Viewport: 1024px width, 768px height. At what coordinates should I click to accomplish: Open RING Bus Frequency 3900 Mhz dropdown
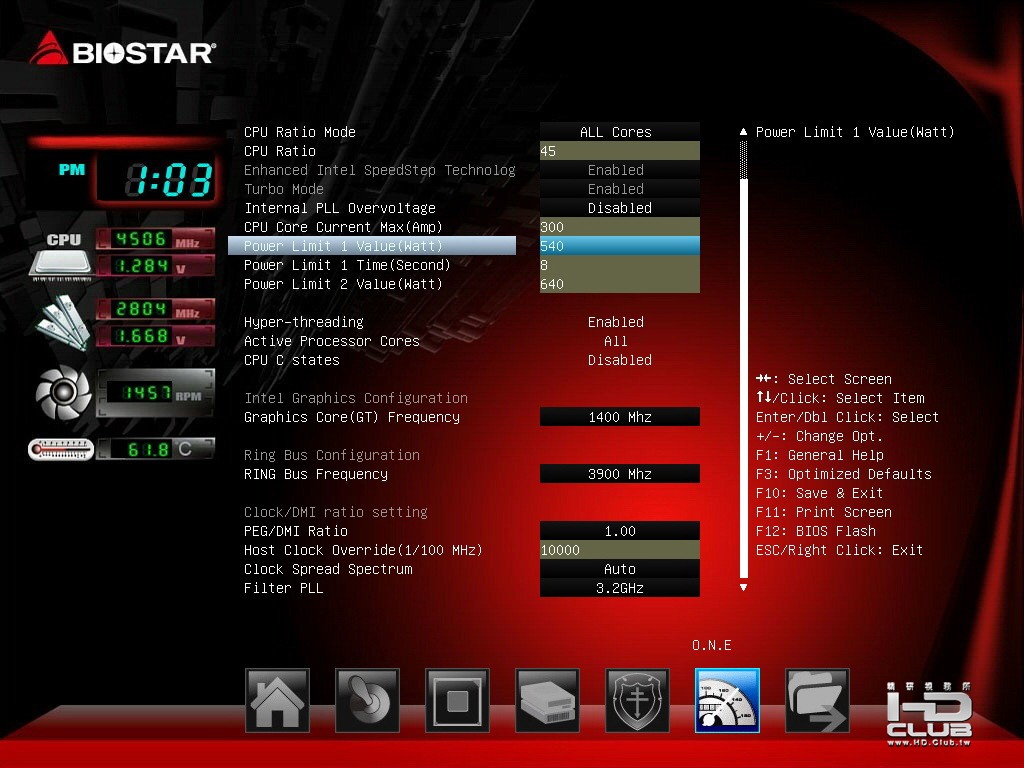620,474
